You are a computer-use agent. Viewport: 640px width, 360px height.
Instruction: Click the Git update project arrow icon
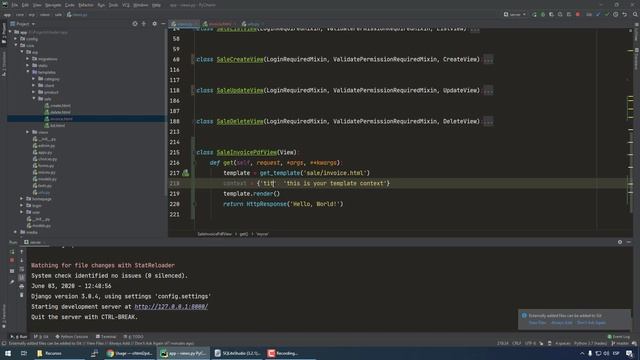click(x=598, y=15)
